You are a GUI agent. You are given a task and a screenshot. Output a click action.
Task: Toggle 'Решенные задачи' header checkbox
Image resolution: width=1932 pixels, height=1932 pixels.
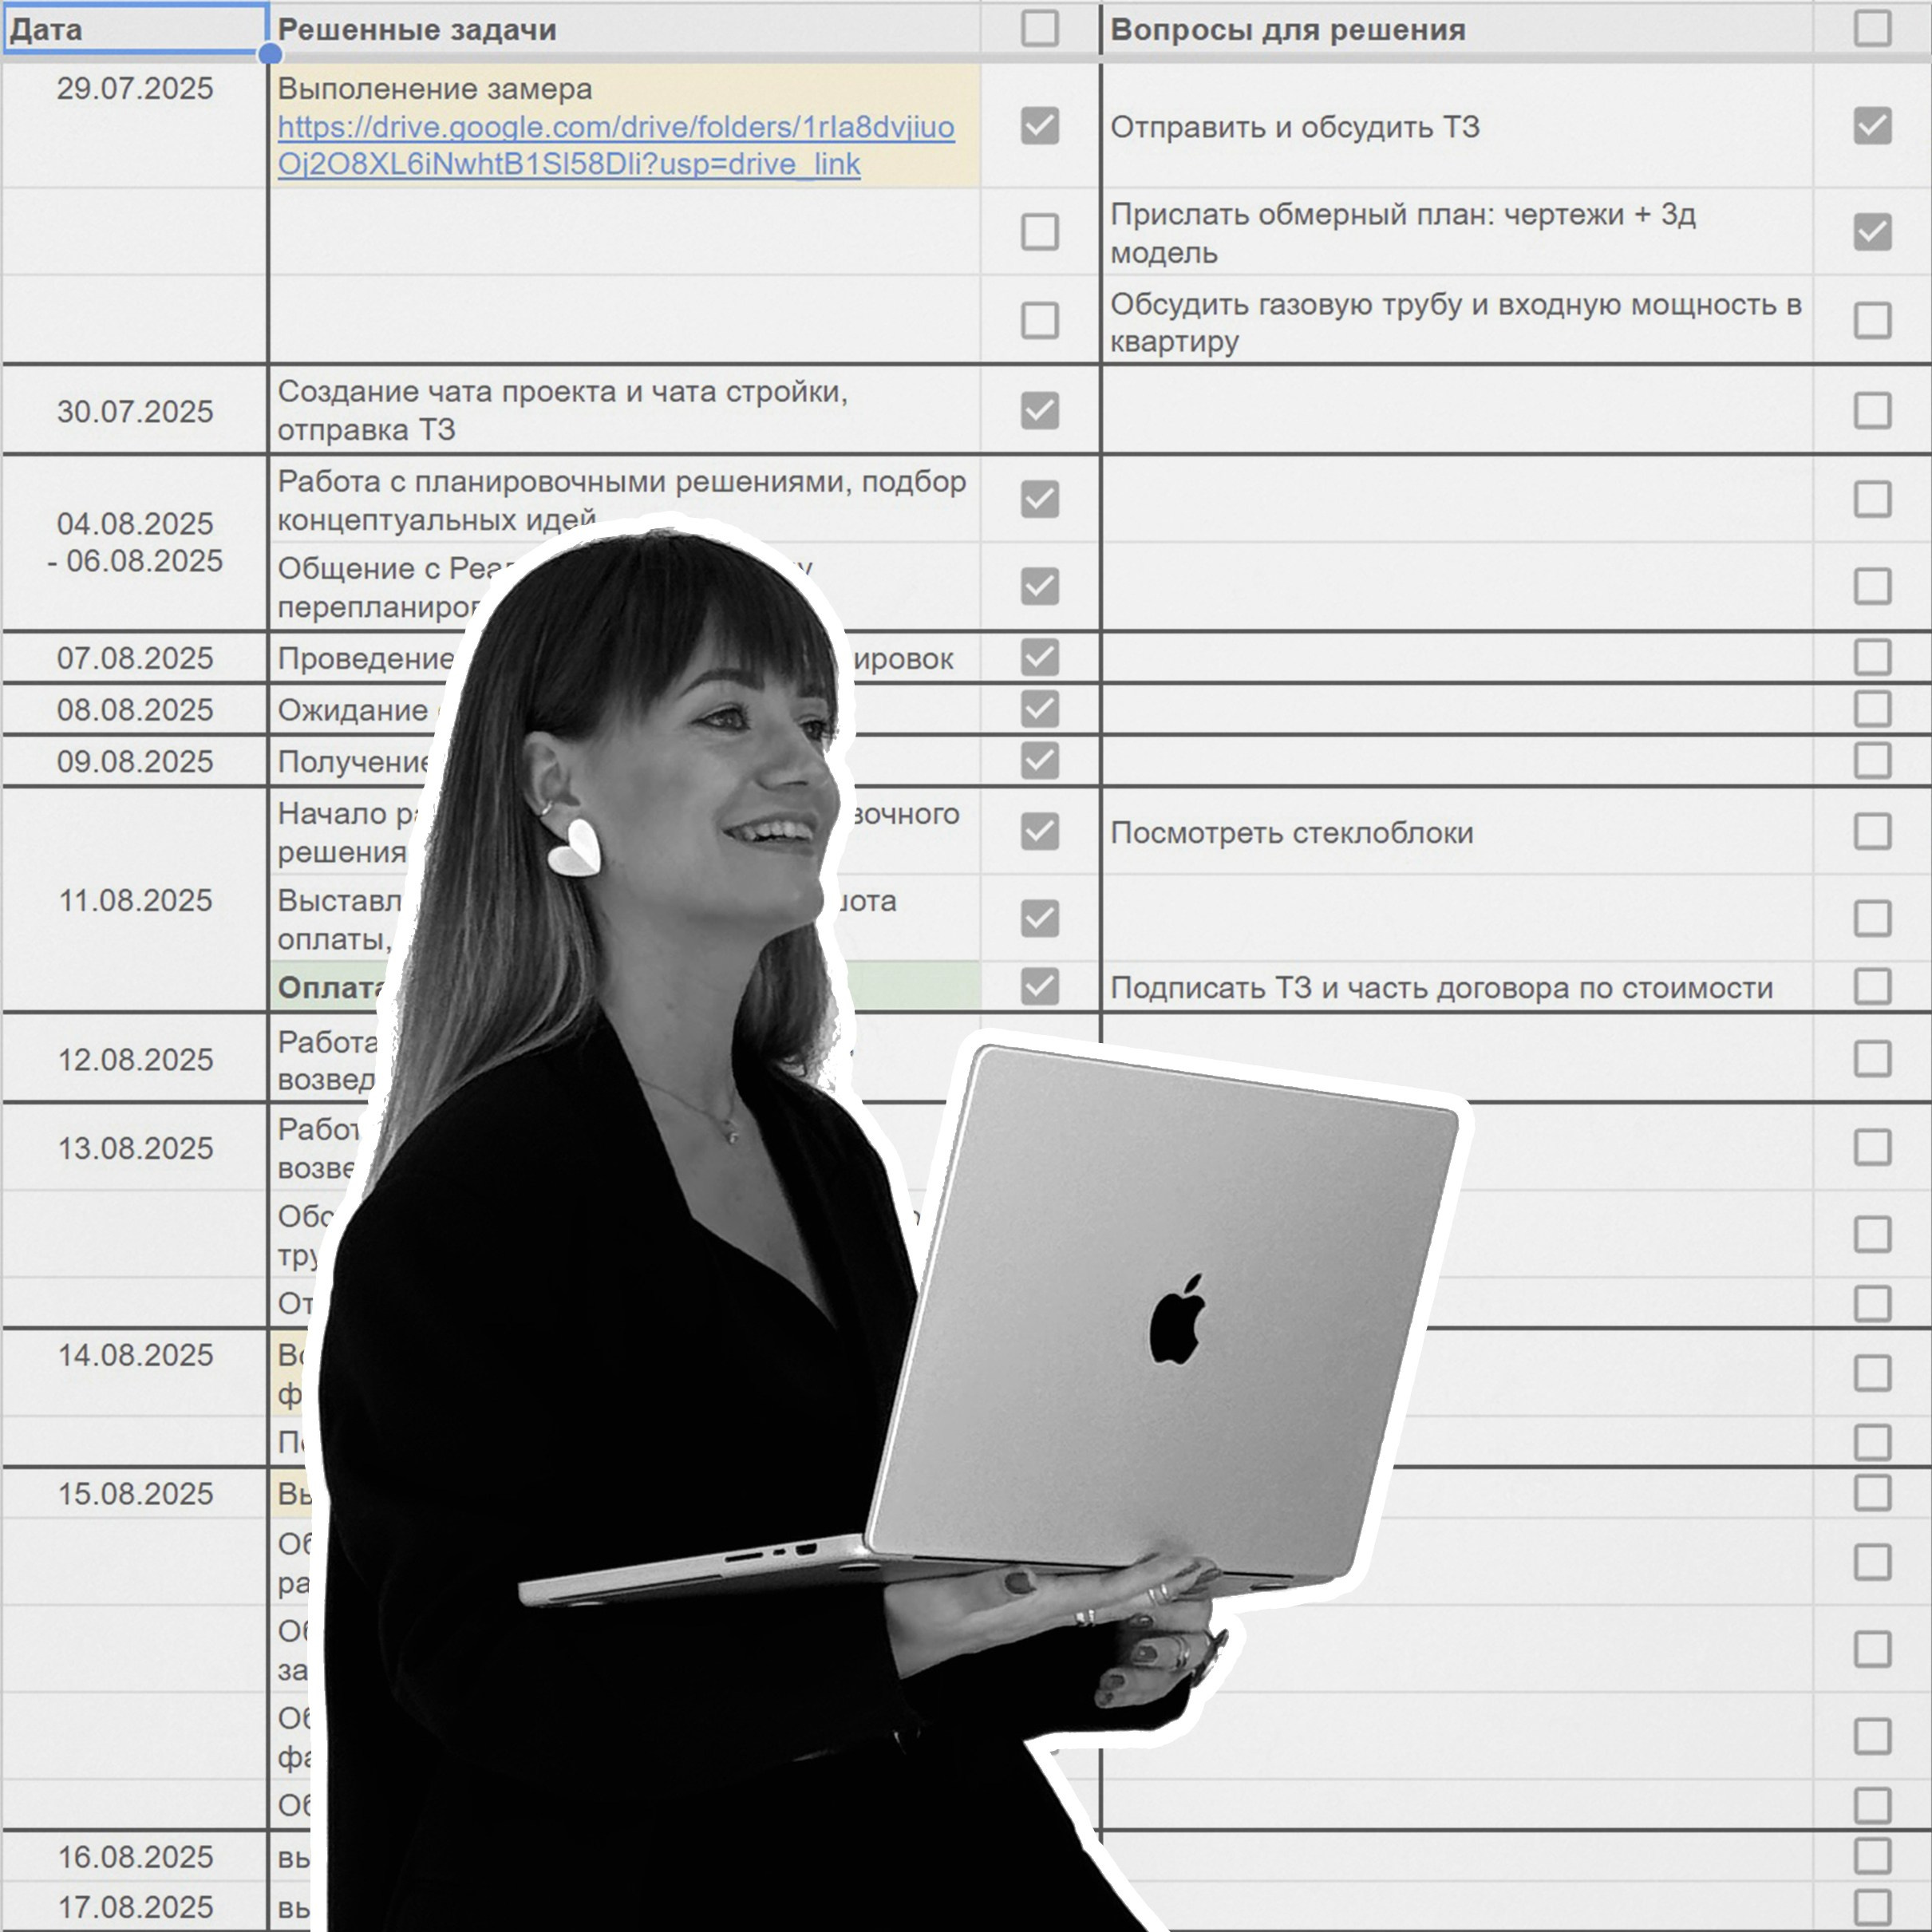1040,28
